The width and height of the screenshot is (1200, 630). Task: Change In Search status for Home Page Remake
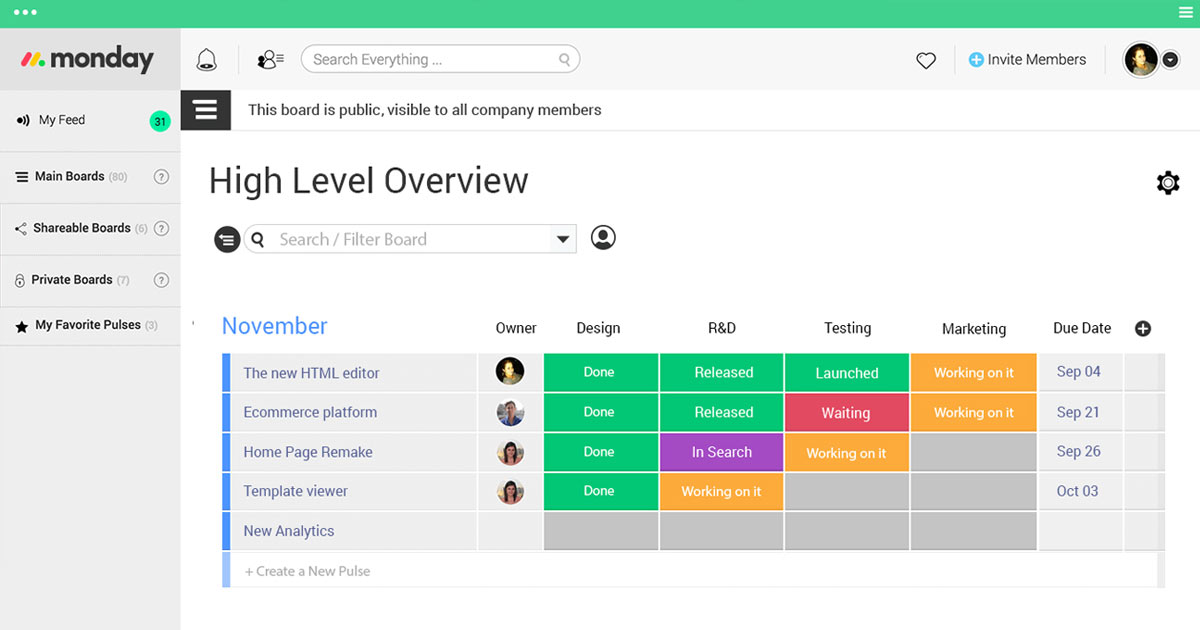(722, 452)
